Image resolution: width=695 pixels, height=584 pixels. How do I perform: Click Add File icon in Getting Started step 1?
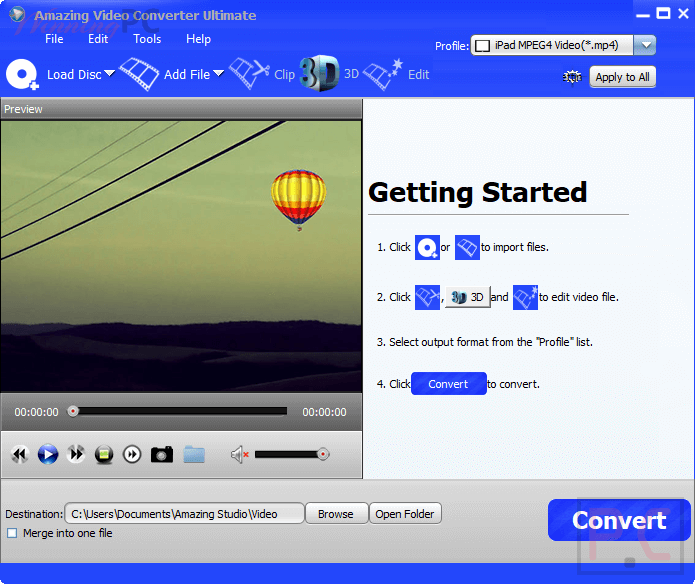point(467,247)
